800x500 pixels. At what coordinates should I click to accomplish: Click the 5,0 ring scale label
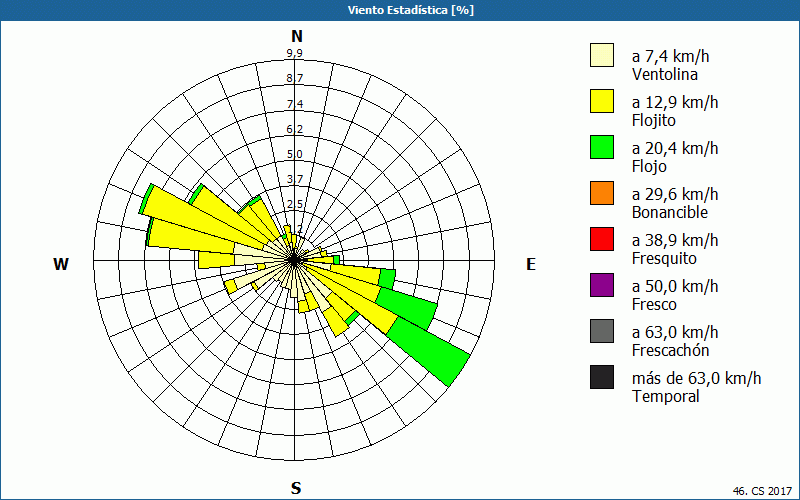click(x=294, y=154)
